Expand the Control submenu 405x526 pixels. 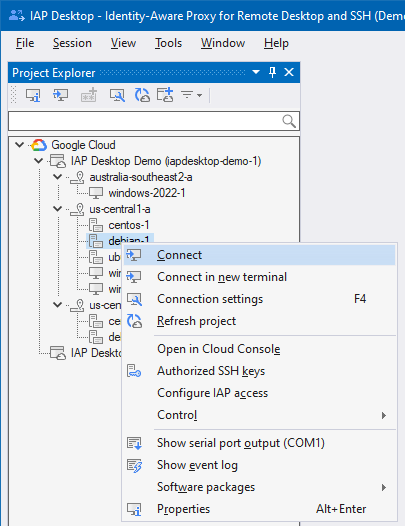tap(259, 415)
